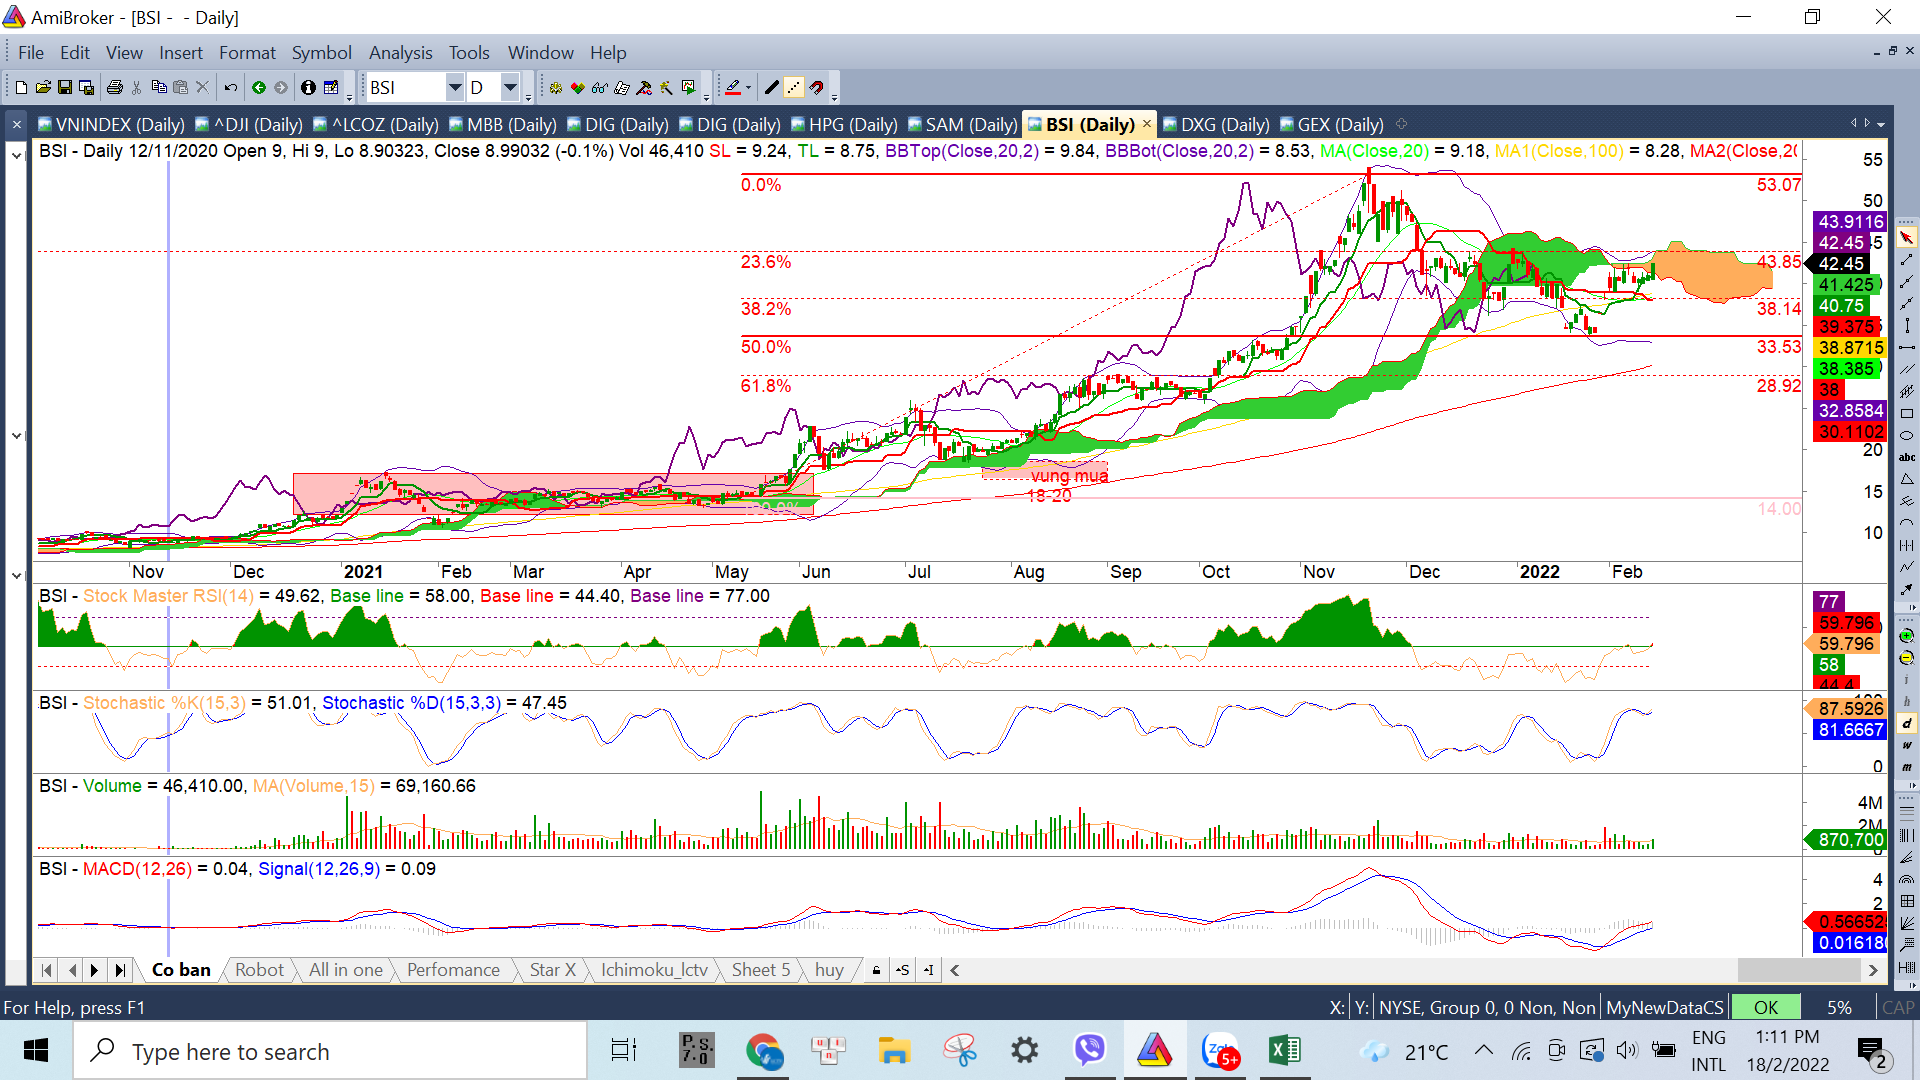Toggle the magnet snap-to-price button

(817, 88)
